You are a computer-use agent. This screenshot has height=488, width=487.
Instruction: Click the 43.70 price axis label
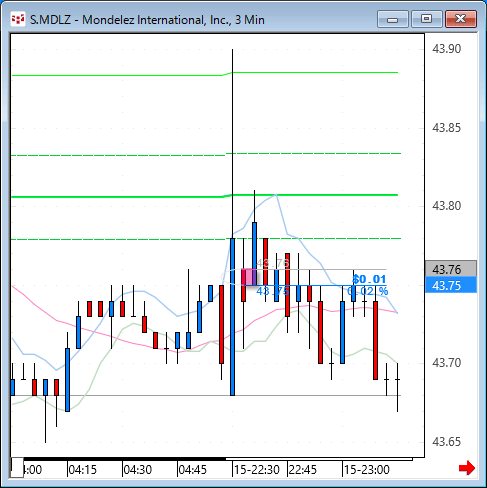click(x=447, y=363)
